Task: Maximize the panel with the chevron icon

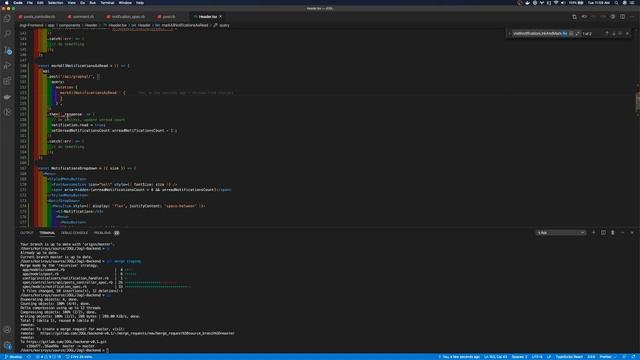Action: point(622,233)
